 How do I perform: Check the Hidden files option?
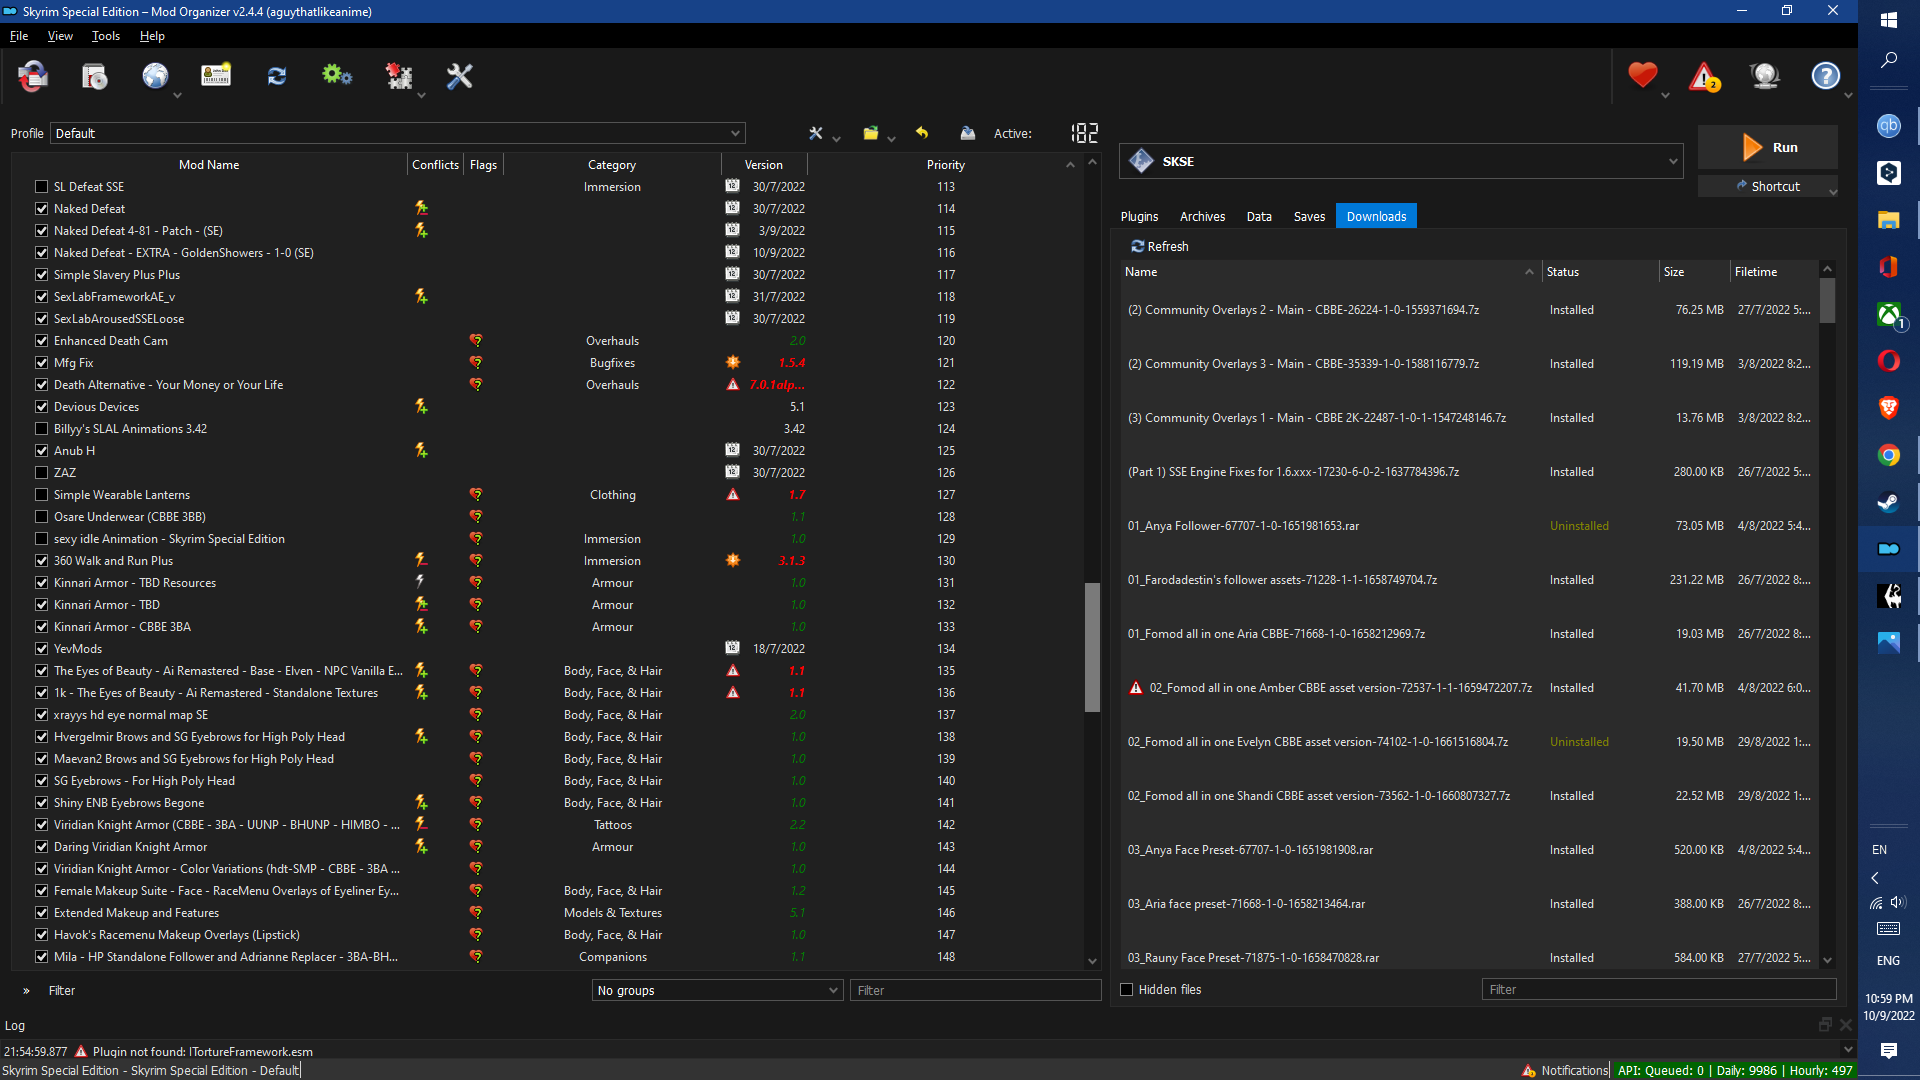click(1127, 990)
